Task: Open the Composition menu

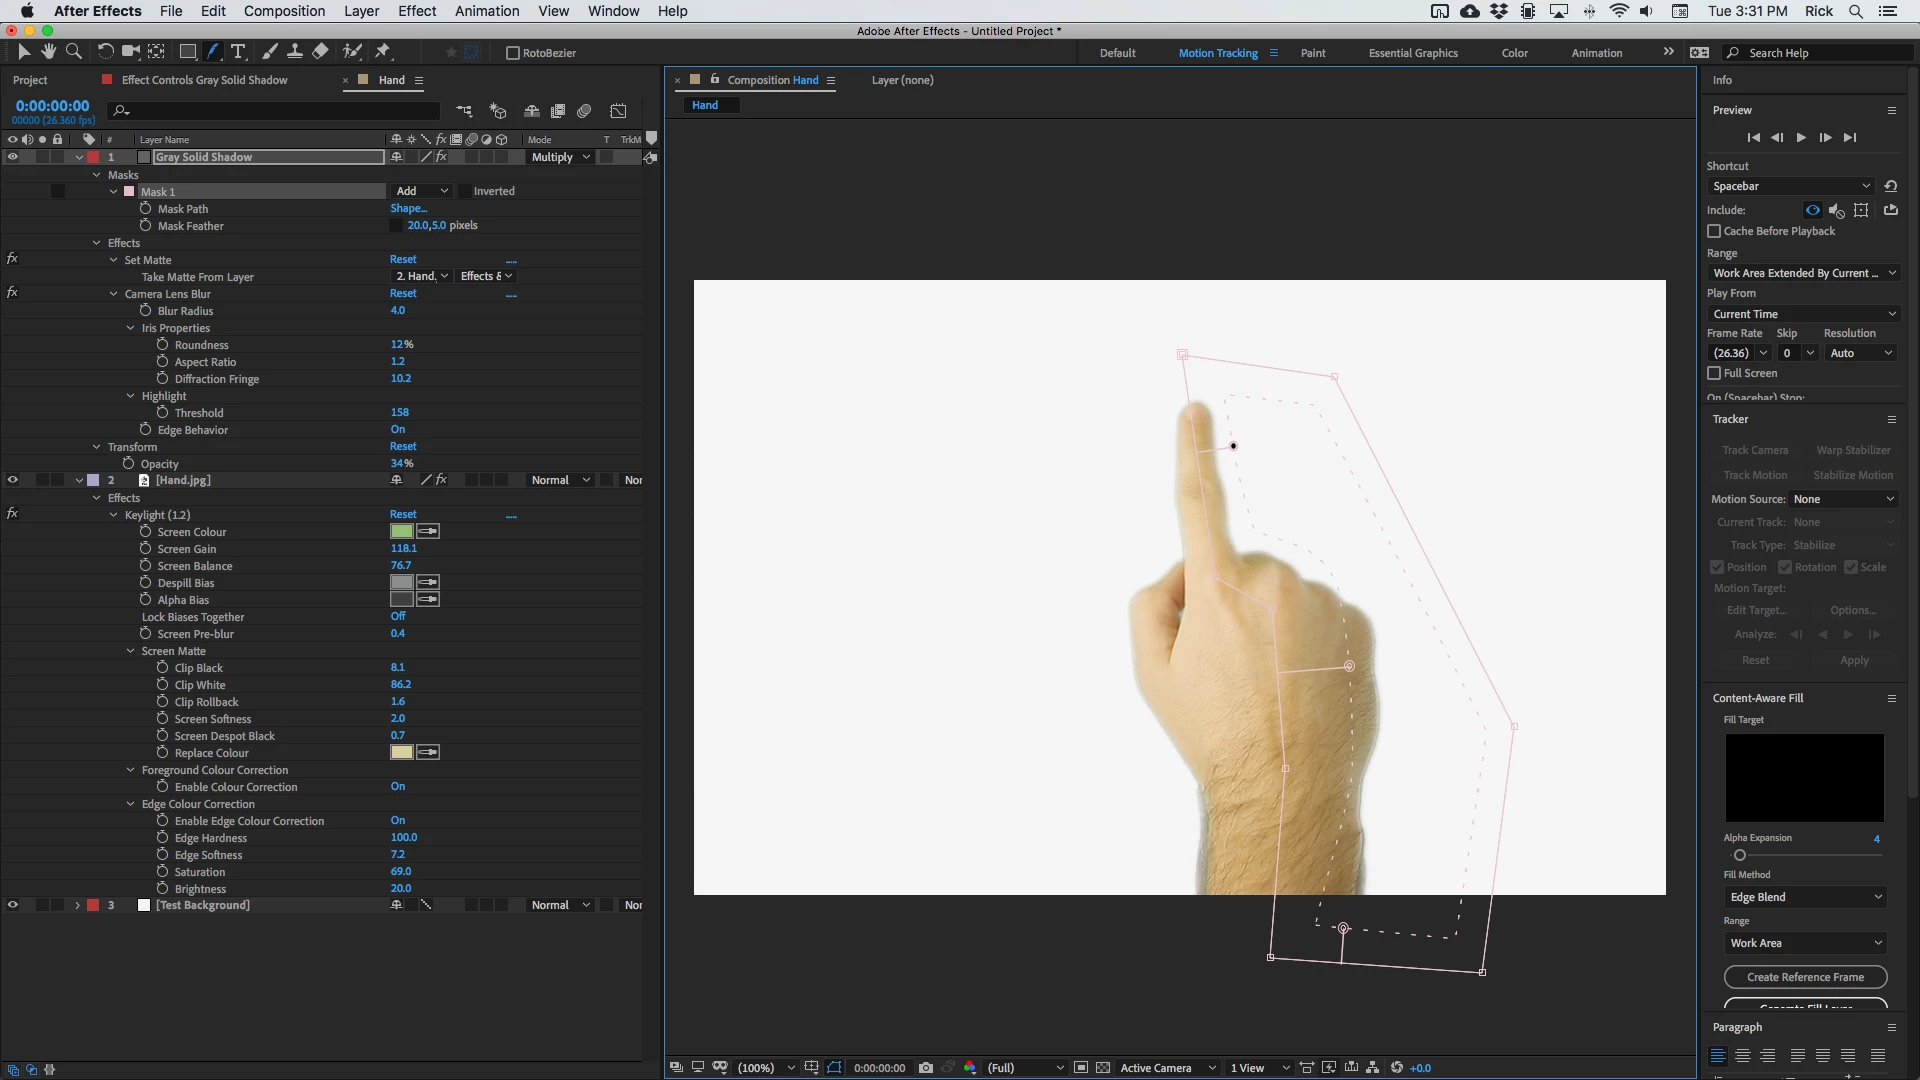Action: point(284,11)
